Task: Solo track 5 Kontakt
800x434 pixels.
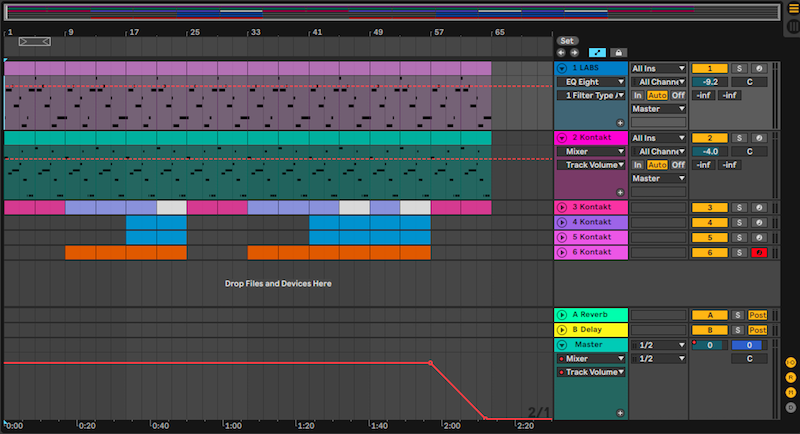Action: [x=739, y=238]
